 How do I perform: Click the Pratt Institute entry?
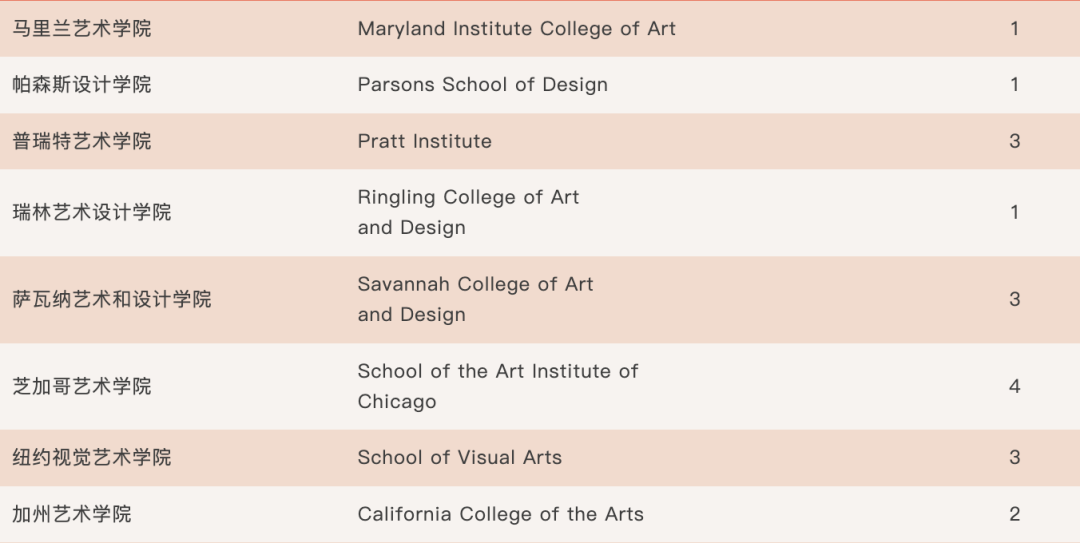click(424, 141)
